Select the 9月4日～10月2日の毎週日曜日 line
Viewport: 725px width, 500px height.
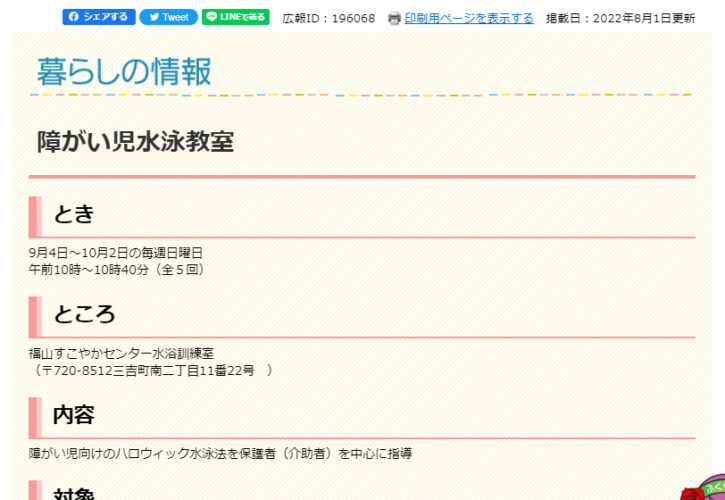[x=116, y=253]
